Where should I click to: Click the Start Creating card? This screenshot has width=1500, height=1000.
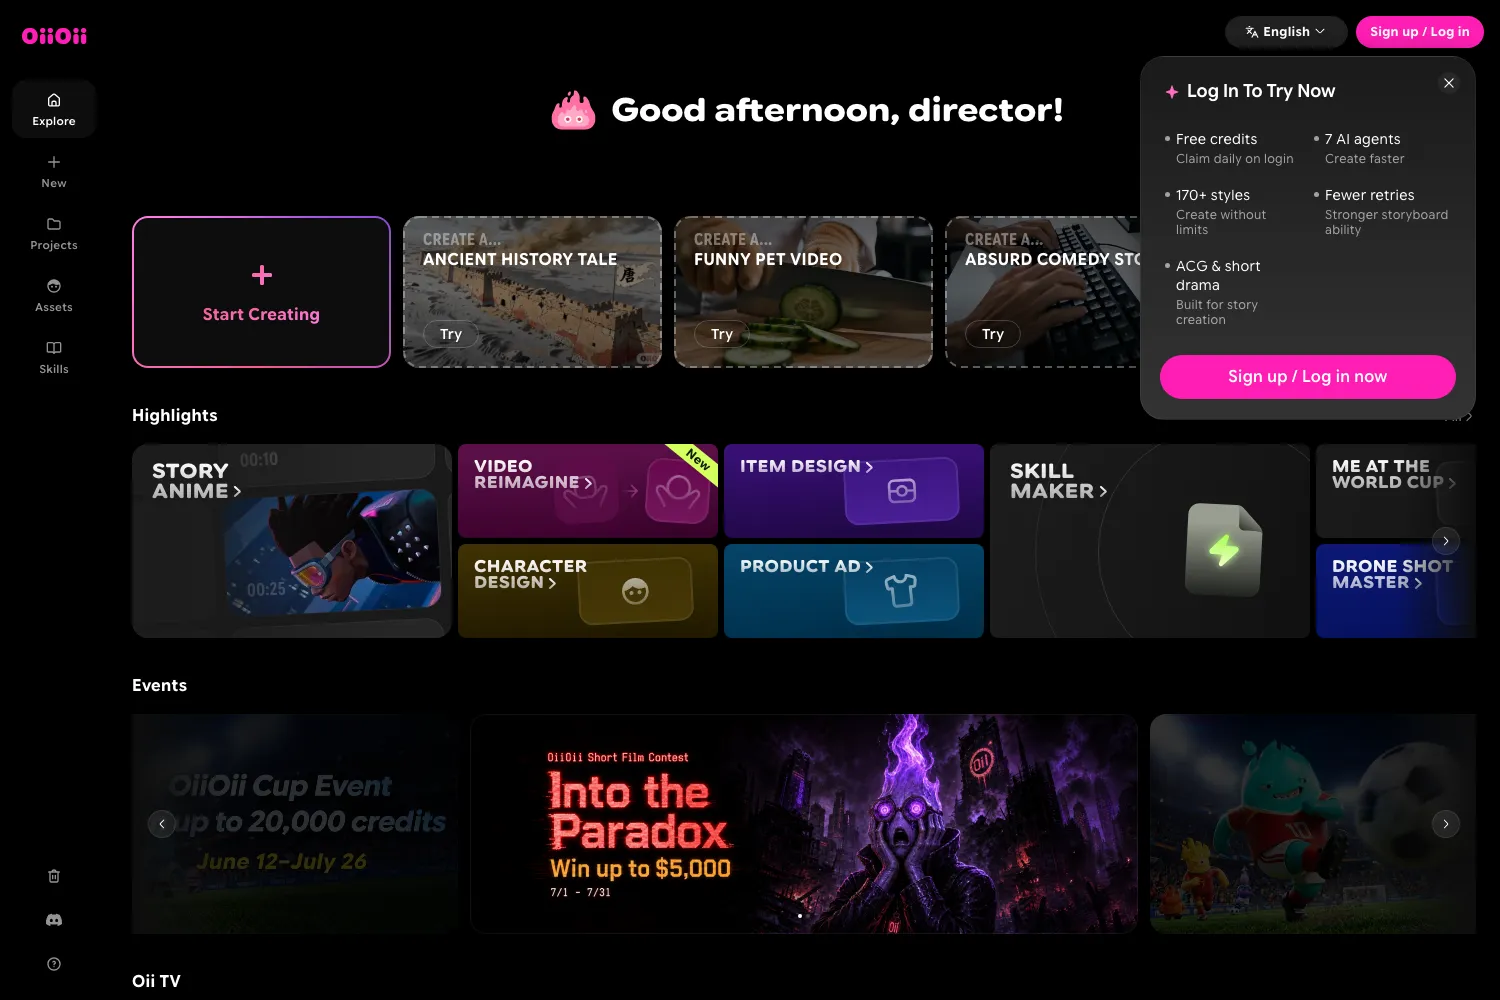click(261, 292)
